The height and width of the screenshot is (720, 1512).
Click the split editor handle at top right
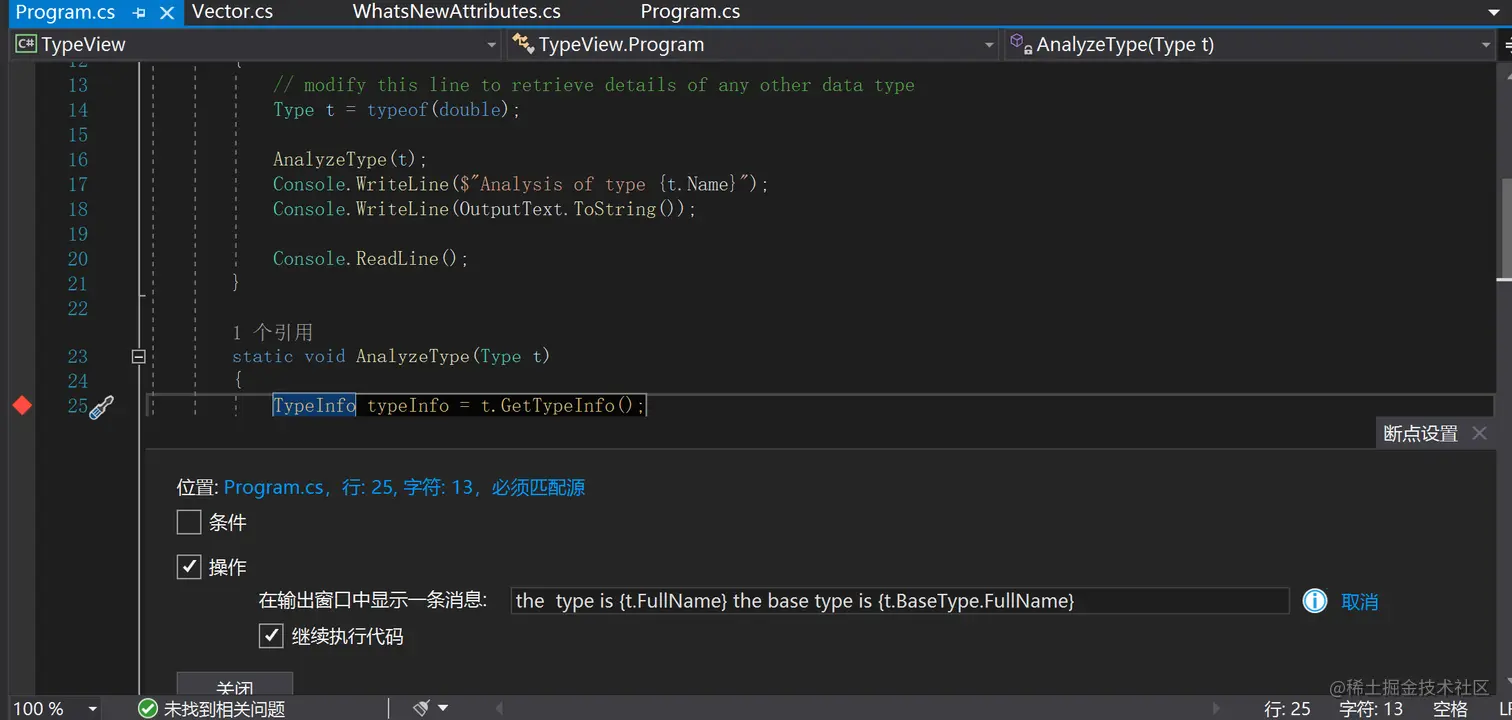pyautogui.click(x=1506, y=44)
